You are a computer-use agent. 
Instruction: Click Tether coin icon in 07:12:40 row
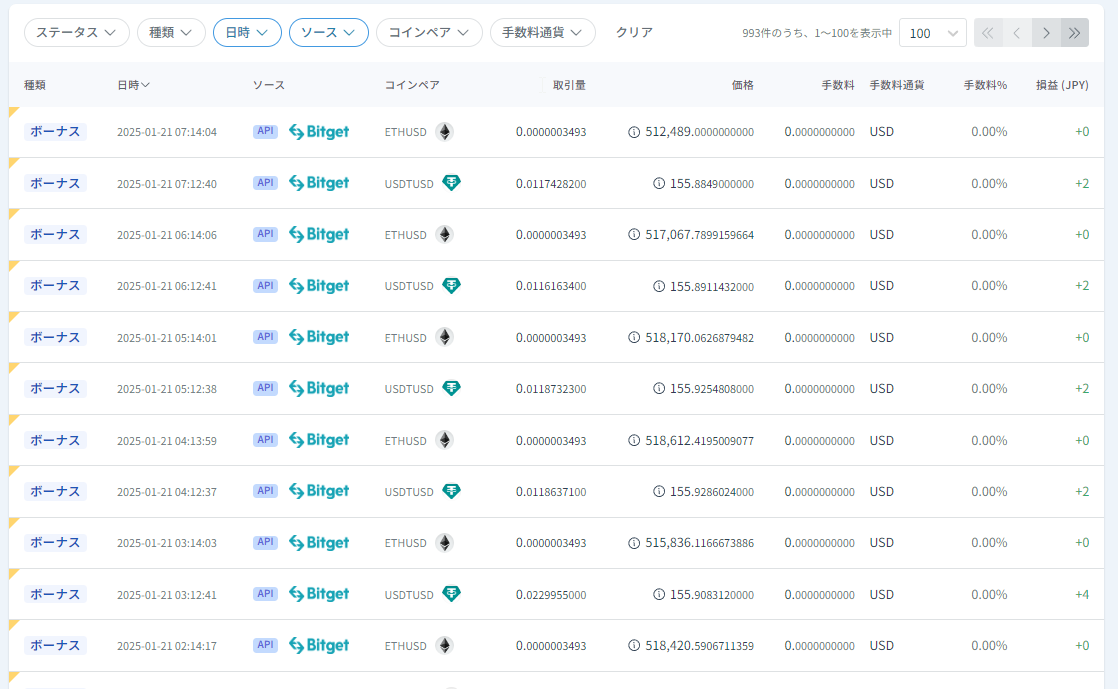click(451, 183)
